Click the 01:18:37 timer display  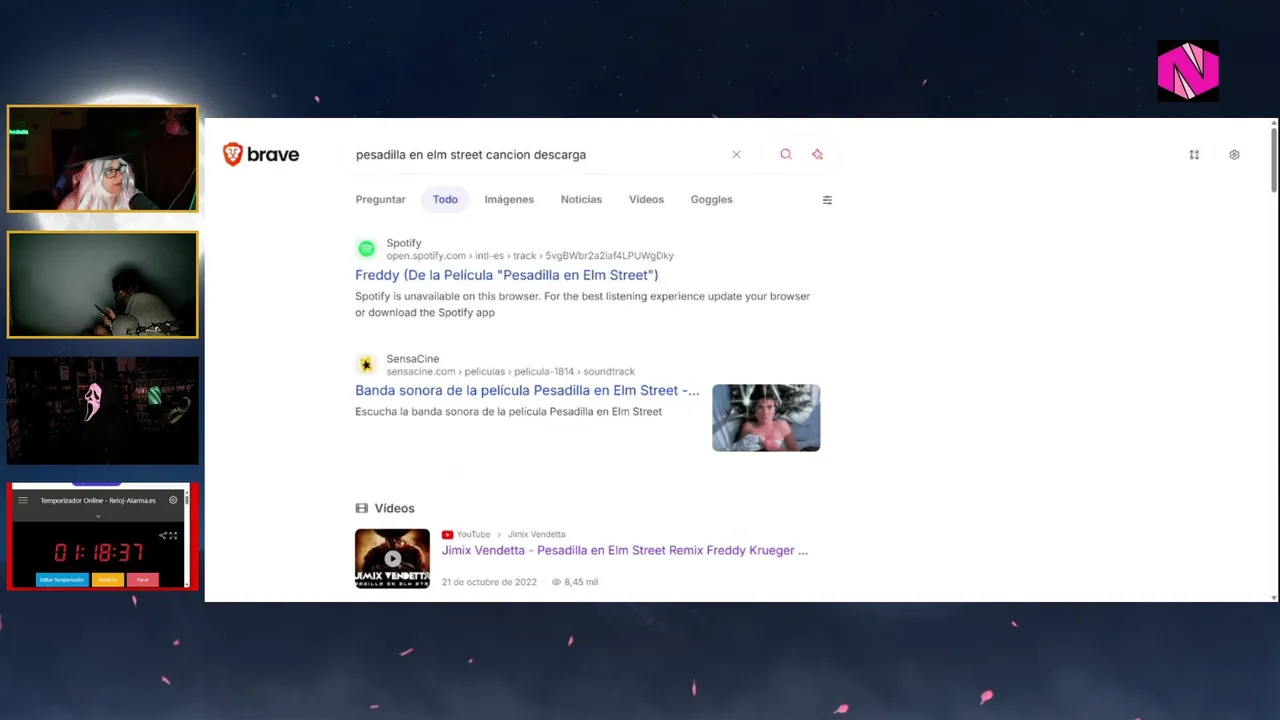[98, 553]
